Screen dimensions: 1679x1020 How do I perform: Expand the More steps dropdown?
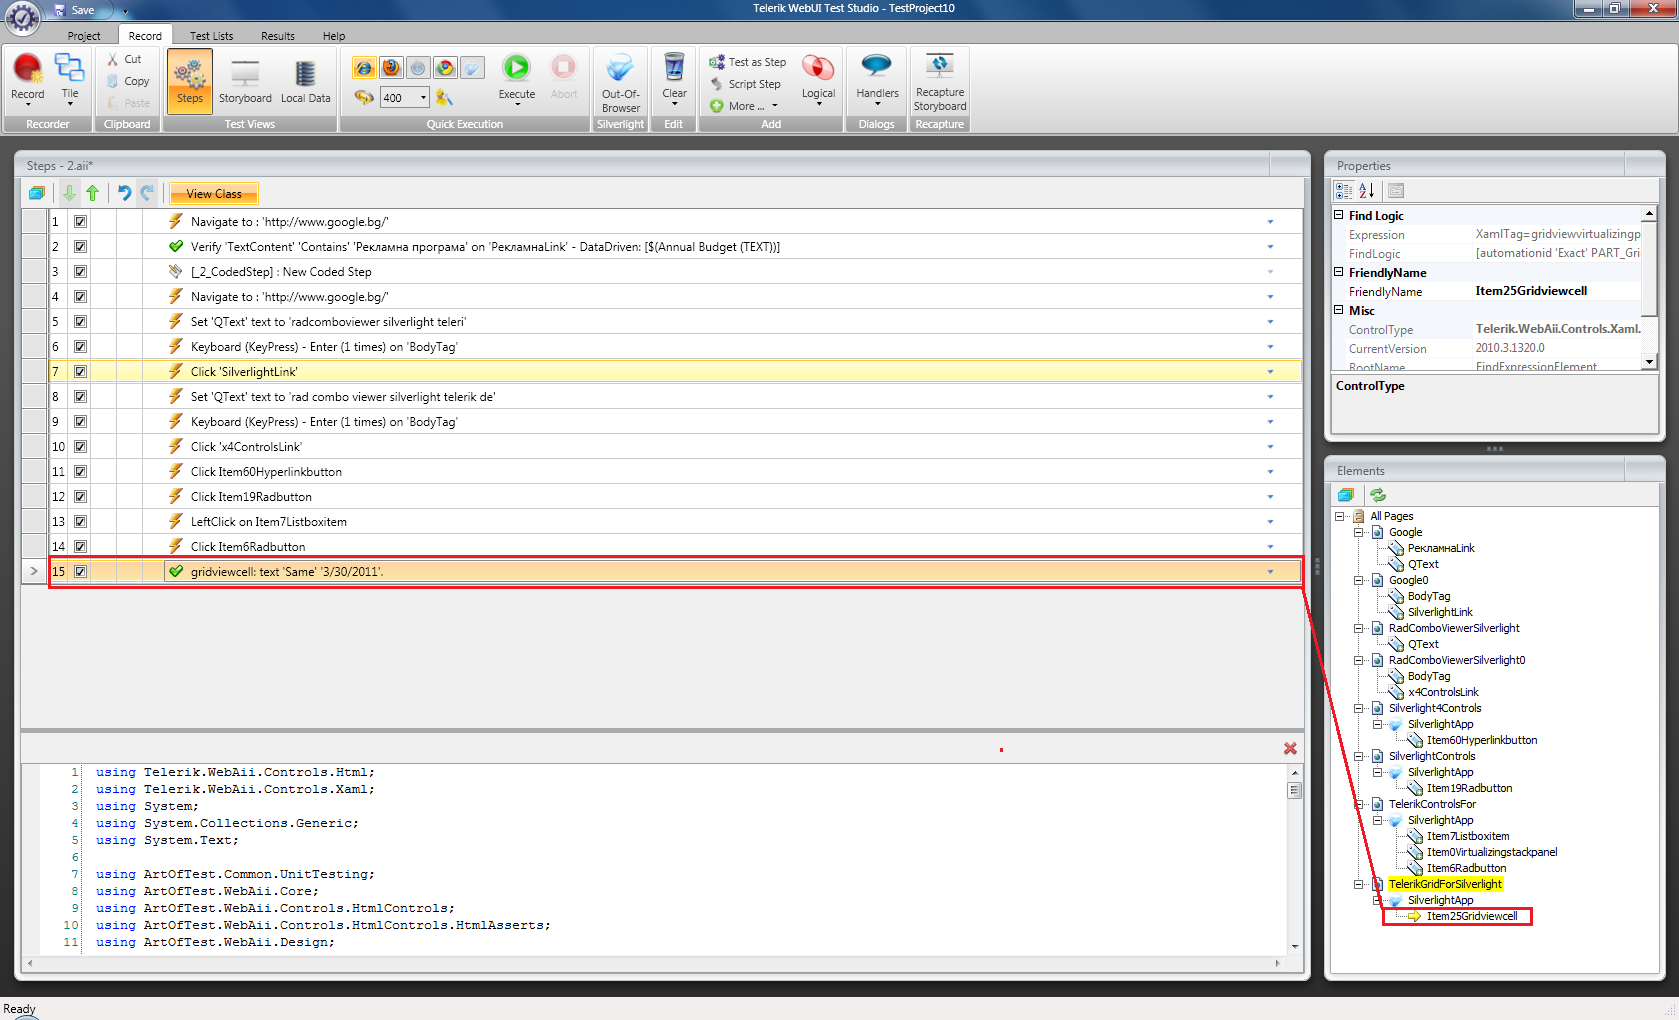coord(774,106)
